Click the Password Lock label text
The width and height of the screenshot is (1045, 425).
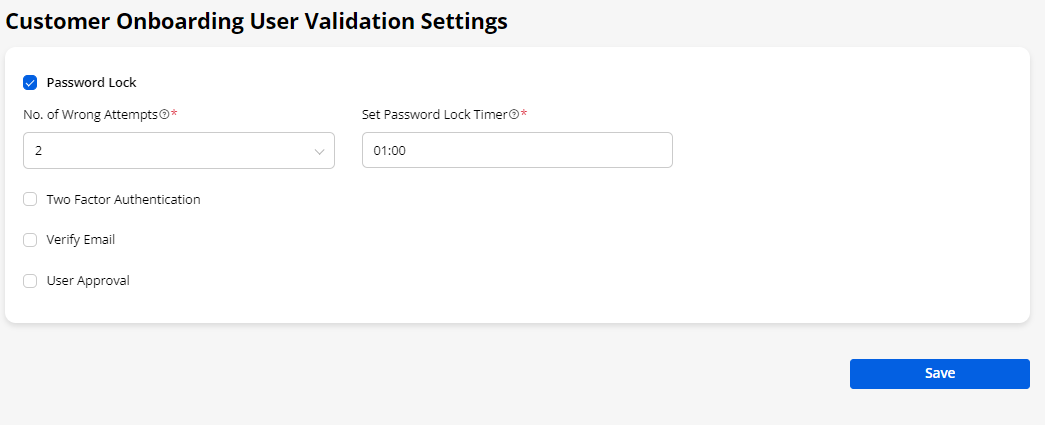(x=91, y=83)
